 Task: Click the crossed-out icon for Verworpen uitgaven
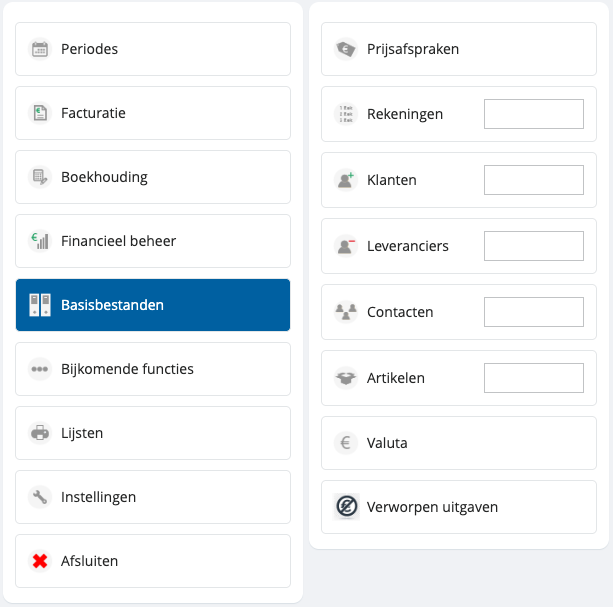click(x=346, y=507)
